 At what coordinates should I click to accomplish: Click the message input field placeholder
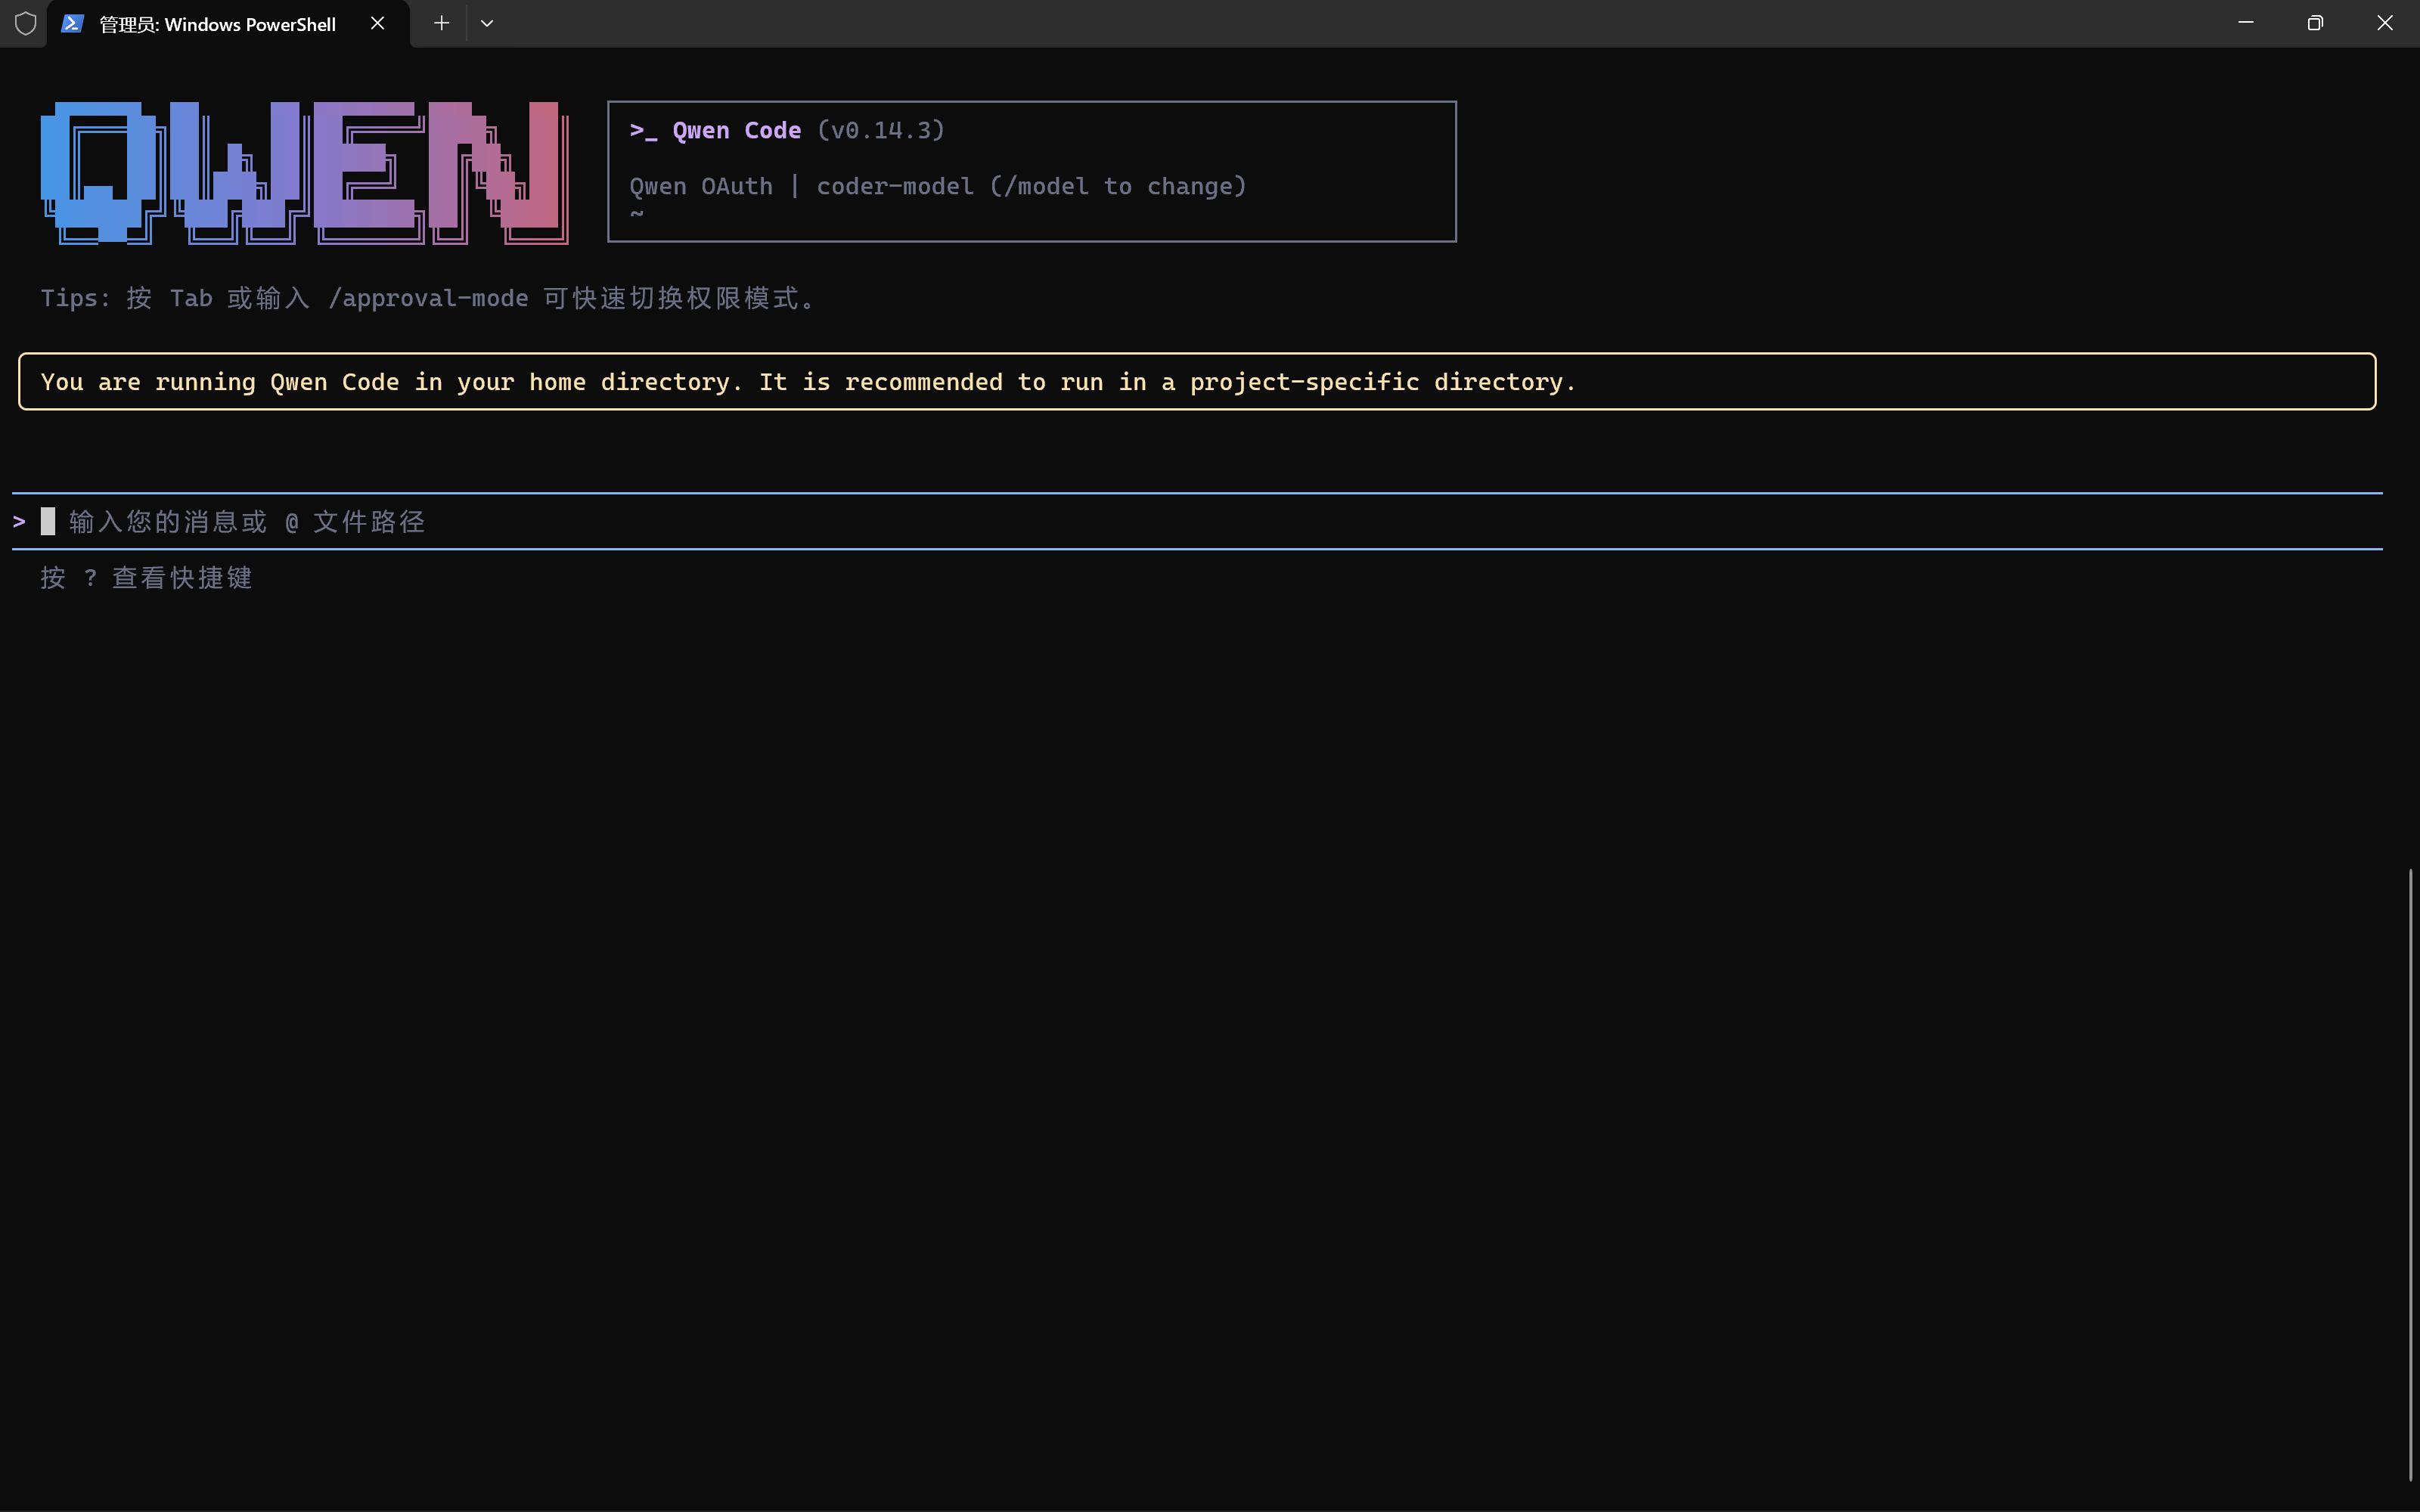247,522
